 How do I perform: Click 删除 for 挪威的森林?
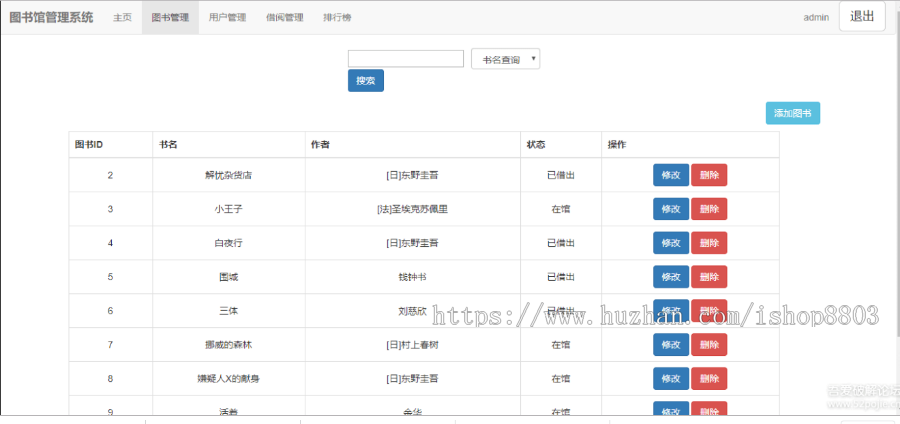tap(709, 344)
